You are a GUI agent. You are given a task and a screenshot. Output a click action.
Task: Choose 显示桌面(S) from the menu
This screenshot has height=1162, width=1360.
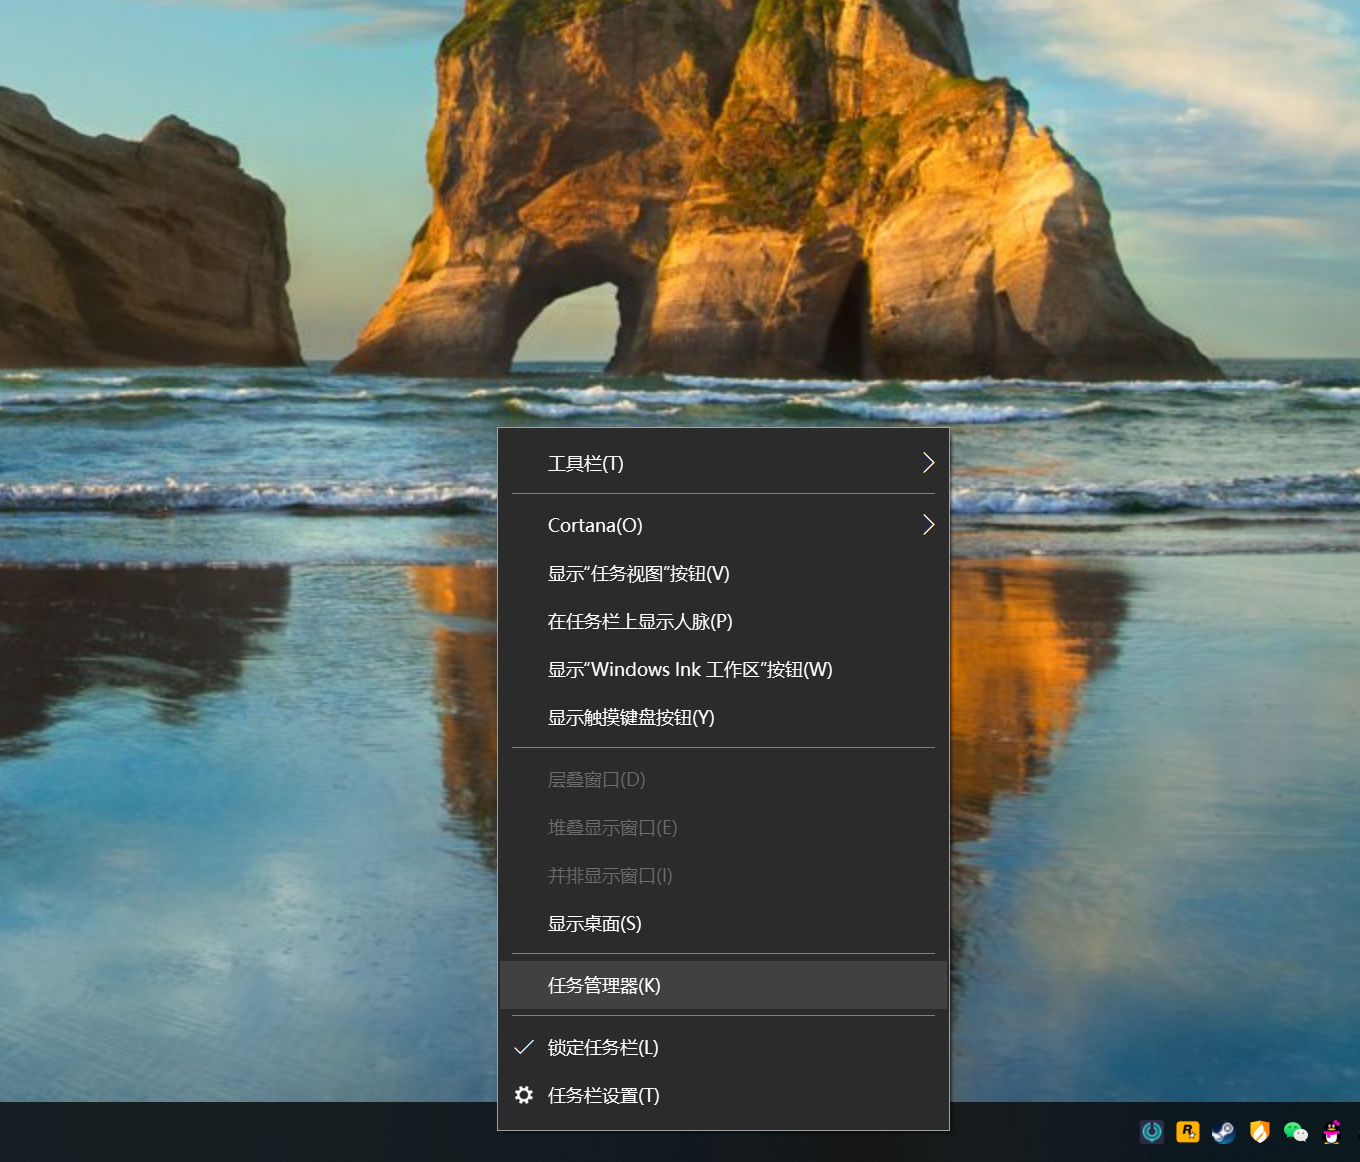coord(723,923)
